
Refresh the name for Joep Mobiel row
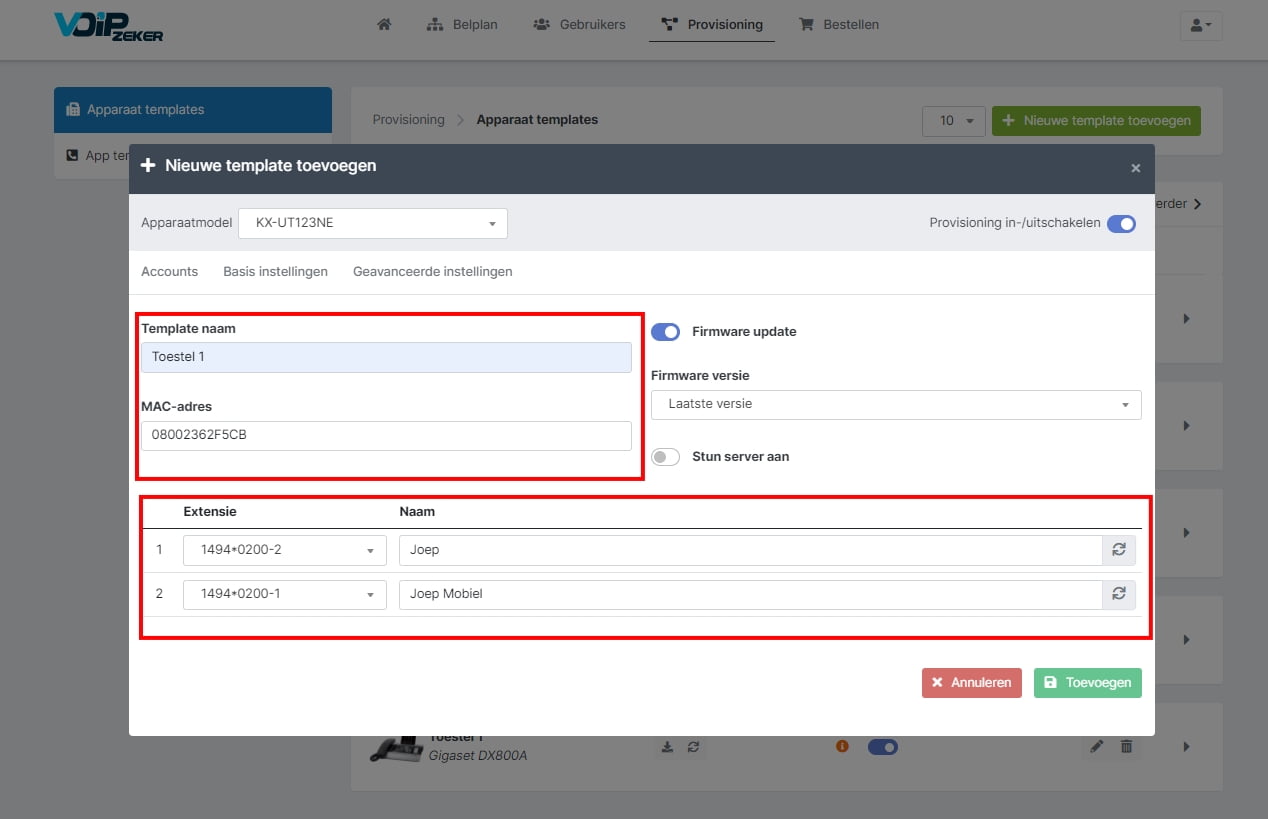click(x=1119, y=594)
